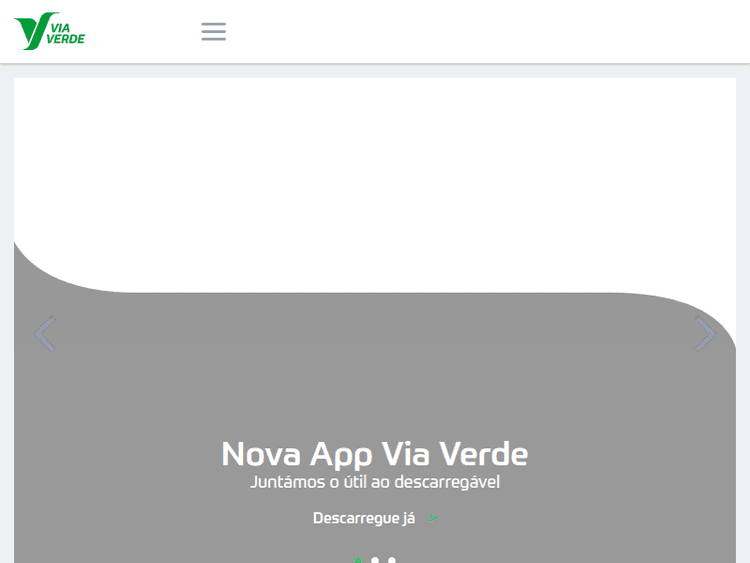Image resolution: width=750 pixels, height=563 pixels.
Task: Advance to next carousel slide
Action: pyautogui.click(x=705, y=333)
